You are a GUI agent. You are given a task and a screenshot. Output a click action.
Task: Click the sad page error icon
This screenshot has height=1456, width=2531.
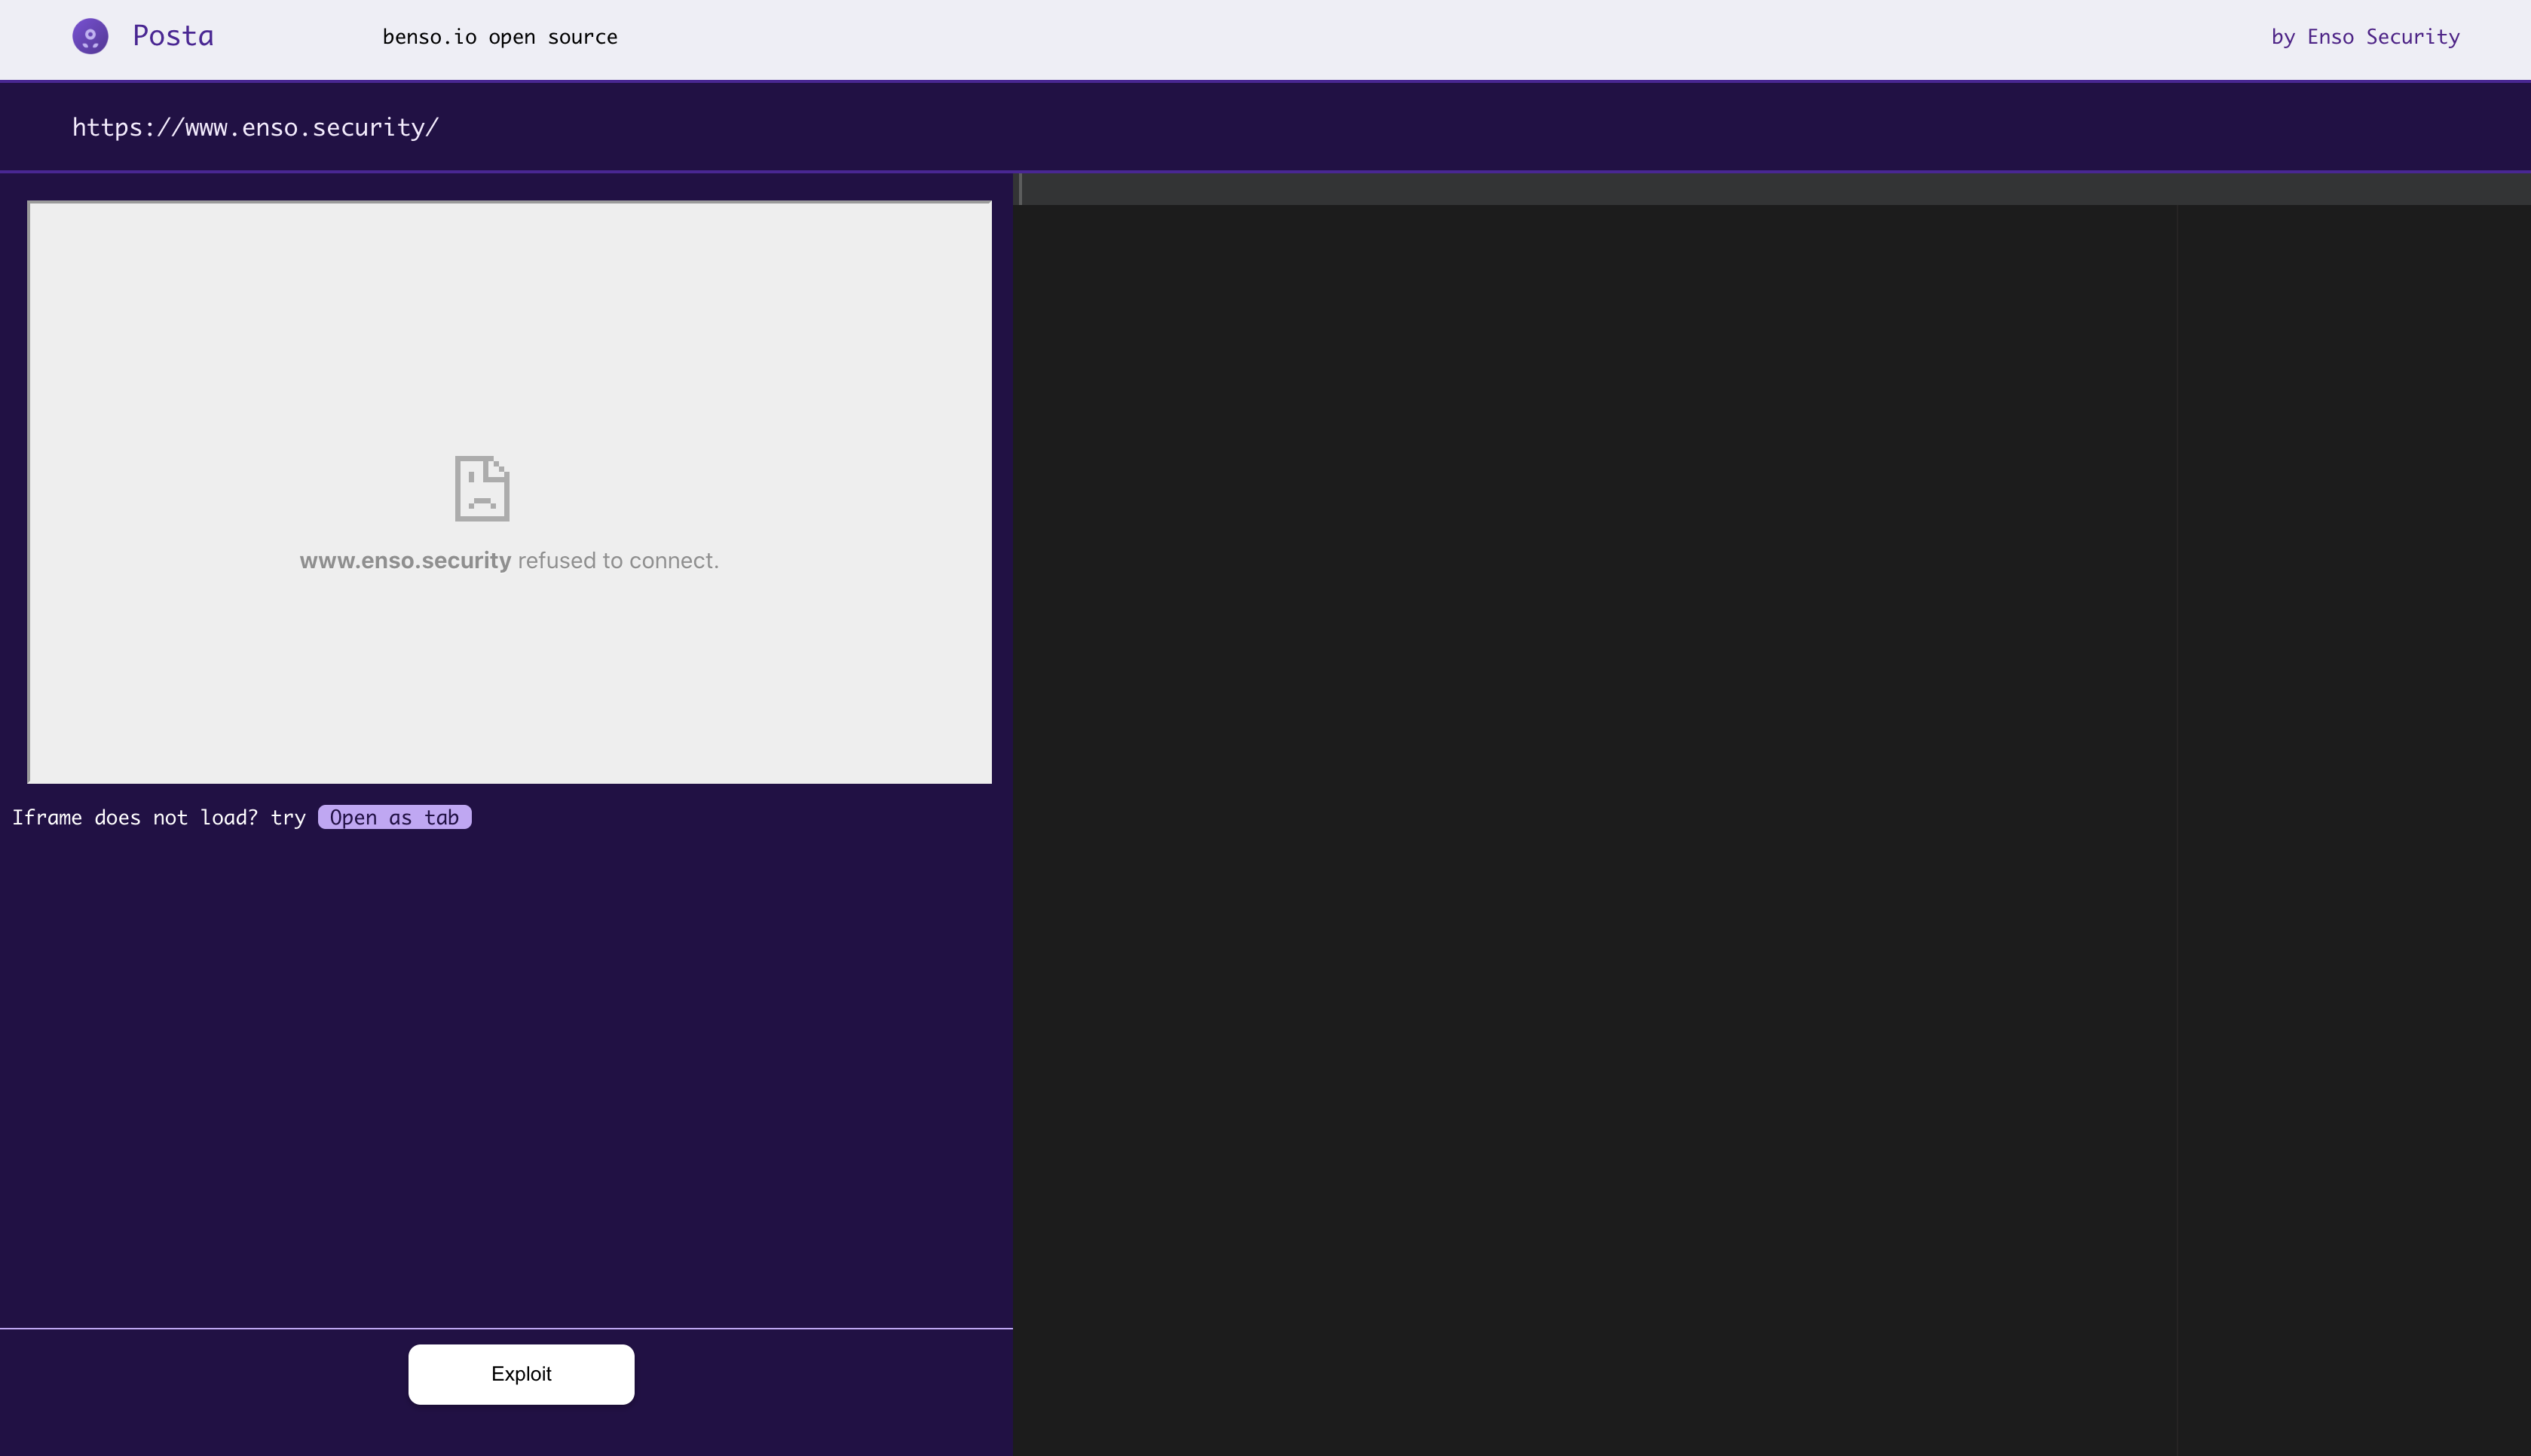pos(482,488)
